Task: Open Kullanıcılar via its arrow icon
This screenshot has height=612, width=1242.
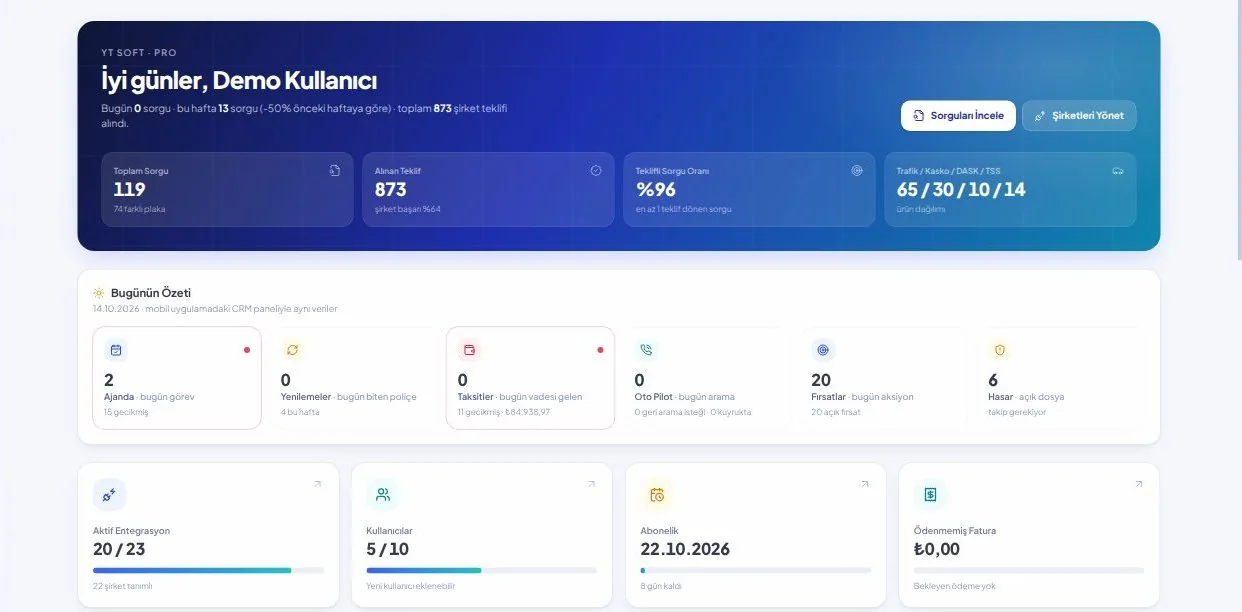Action: pyautogui.click(x=591, y=484)
